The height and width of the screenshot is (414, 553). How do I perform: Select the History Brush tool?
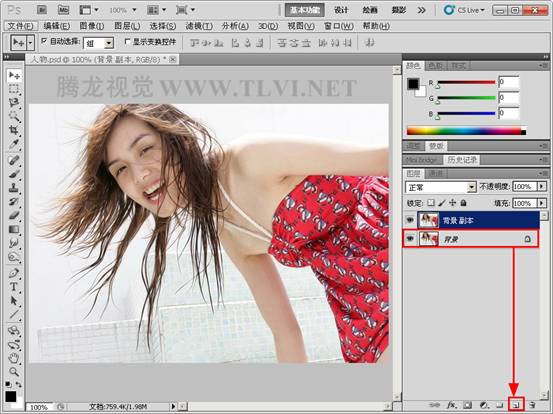[14, 202]
